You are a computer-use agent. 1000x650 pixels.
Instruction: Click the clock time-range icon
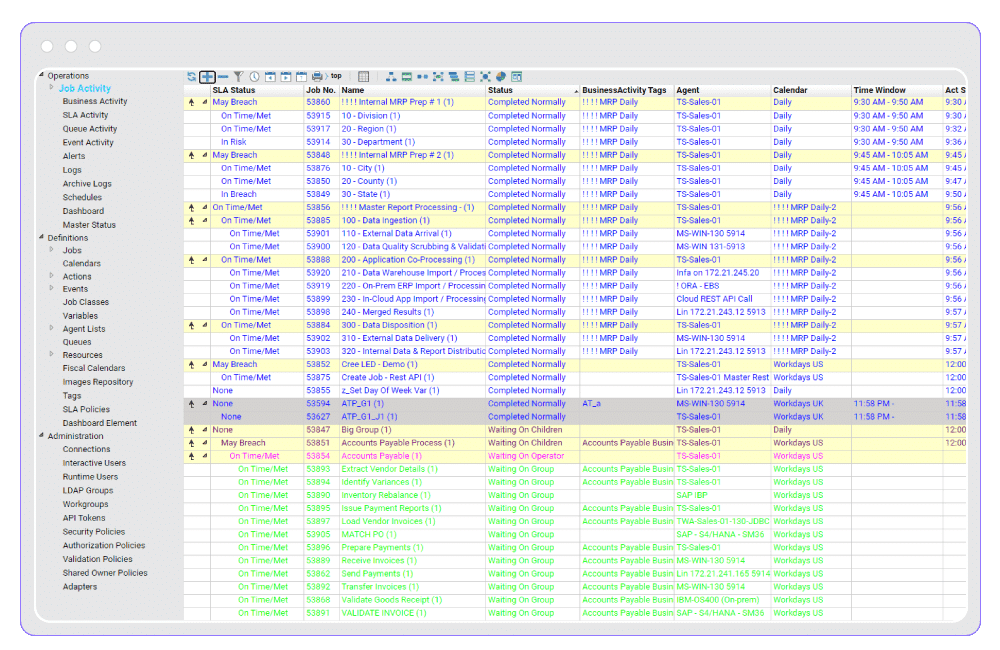tap(255, 76)
